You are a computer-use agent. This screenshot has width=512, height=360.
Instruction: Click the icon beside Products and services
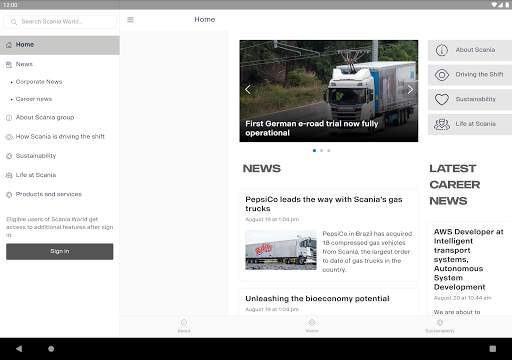click(9, 195)
